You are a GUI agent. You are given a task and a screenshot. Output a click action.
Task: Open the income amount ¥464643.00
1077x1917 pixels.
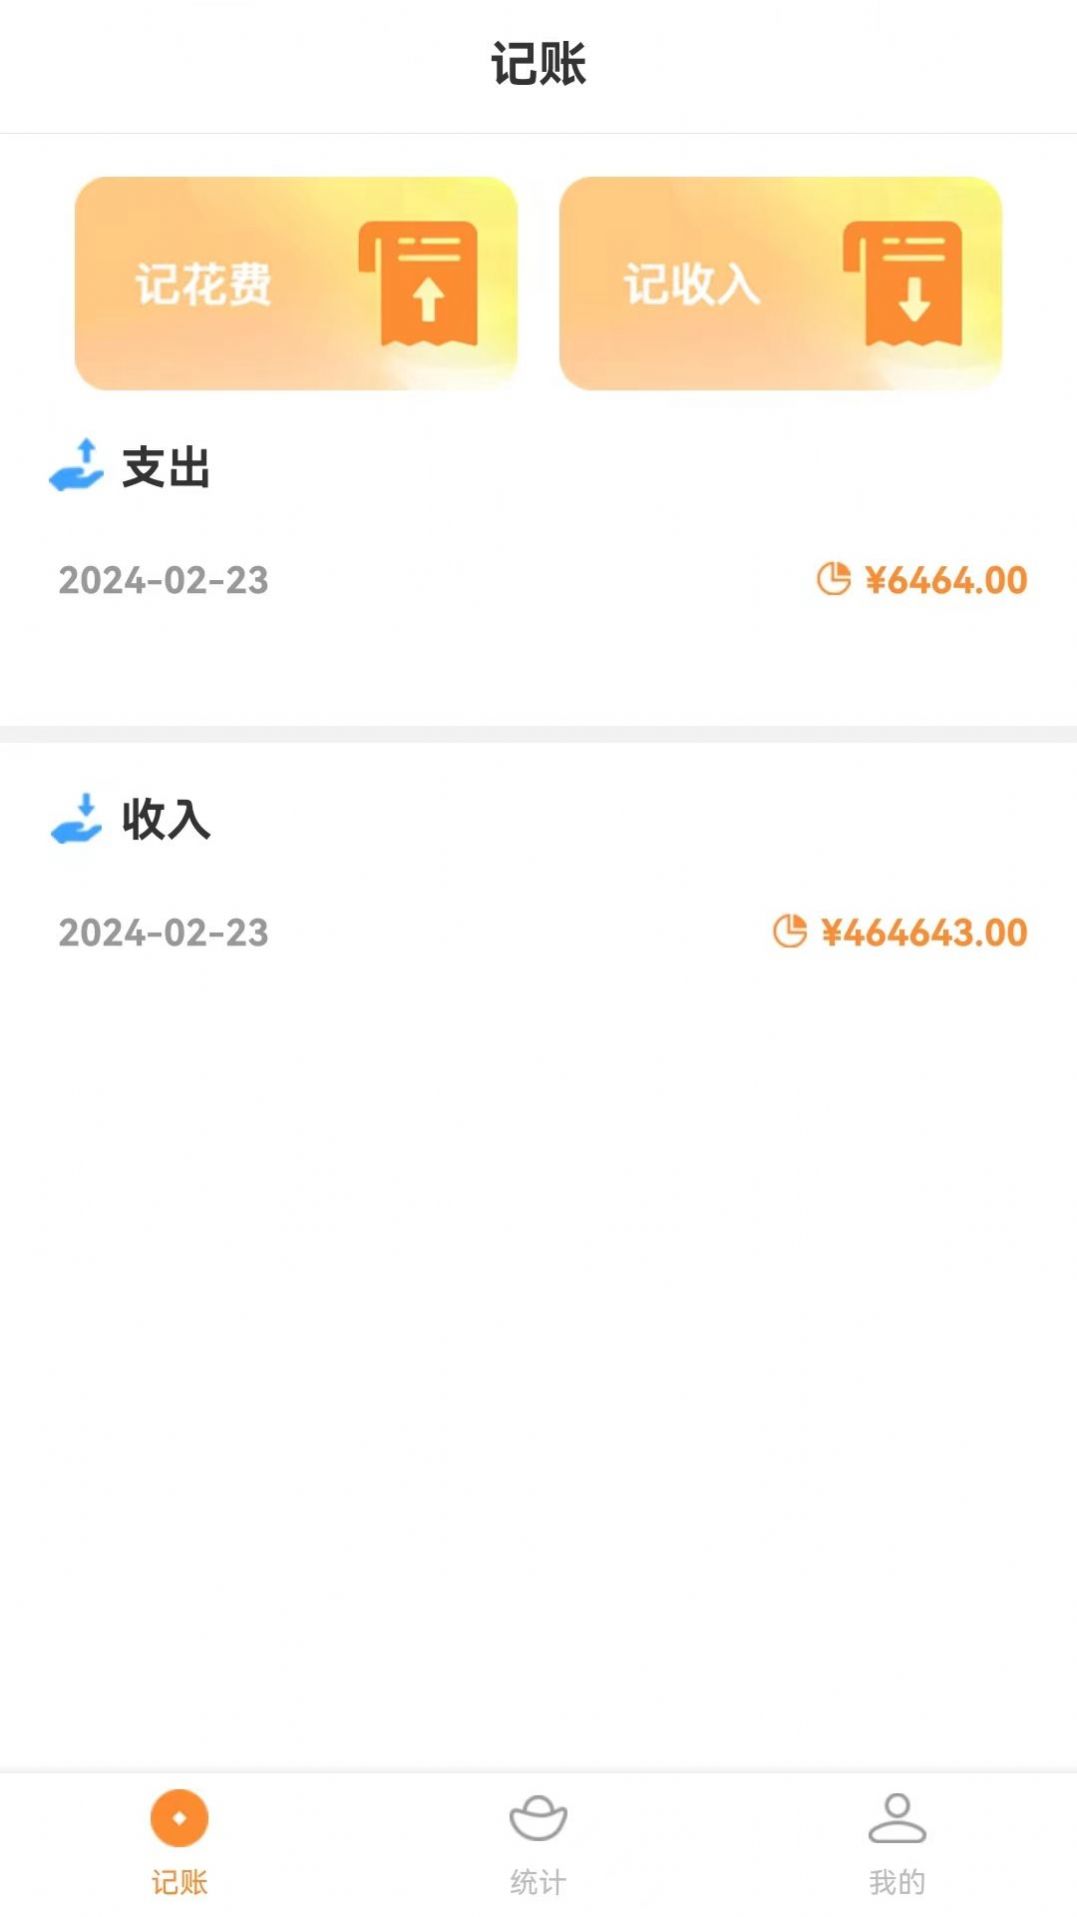pyautogui.click(x=924, y=933)
